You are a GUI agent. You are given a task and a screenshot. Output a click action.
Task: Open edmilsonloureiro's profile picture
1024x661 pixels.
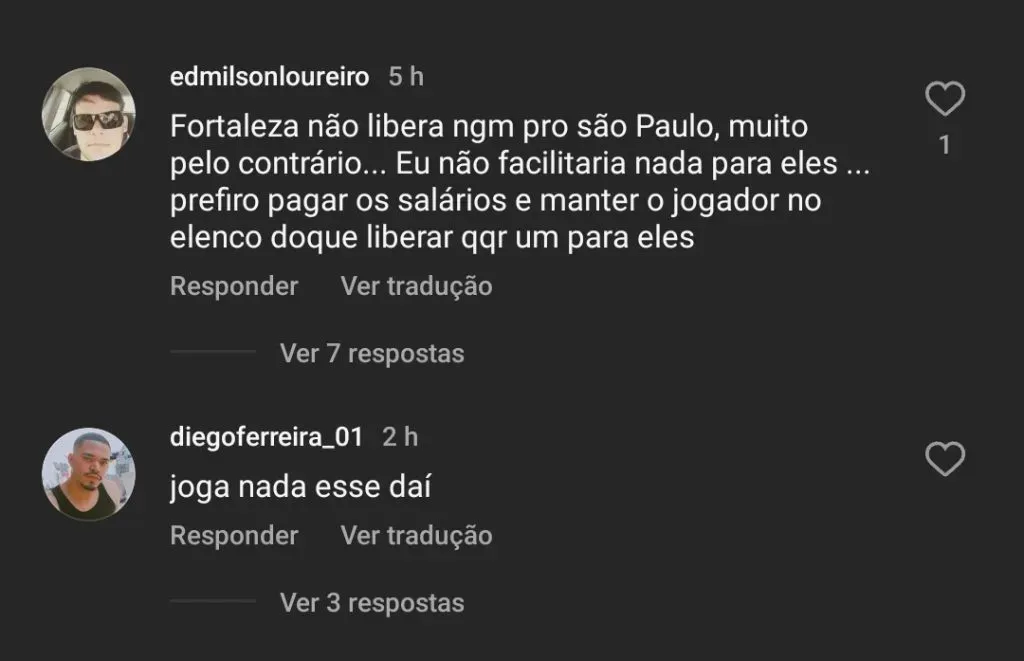pyautogui.click(x=89, y=114)
